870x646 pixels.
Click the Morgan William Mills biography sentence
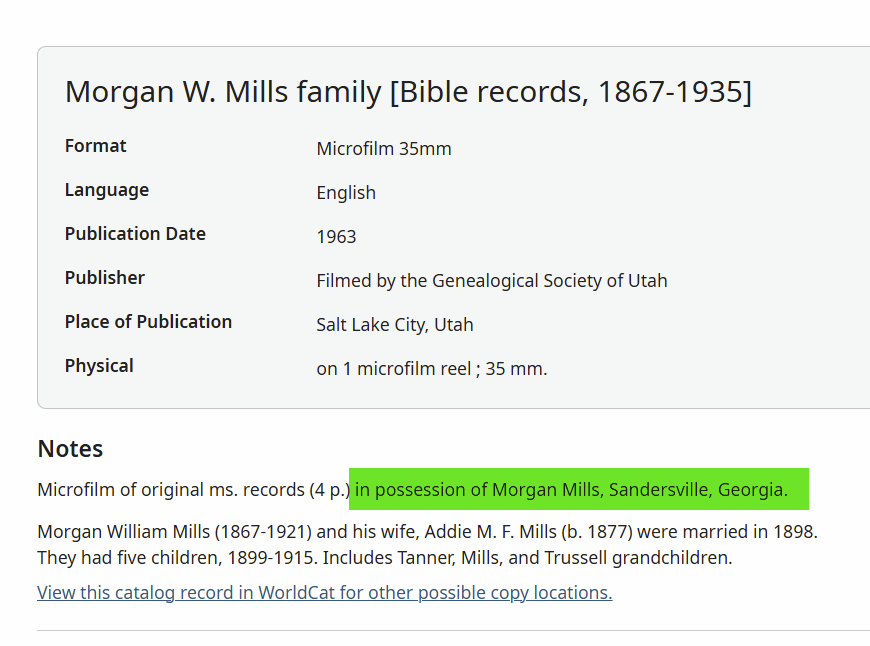coord(427,532)
